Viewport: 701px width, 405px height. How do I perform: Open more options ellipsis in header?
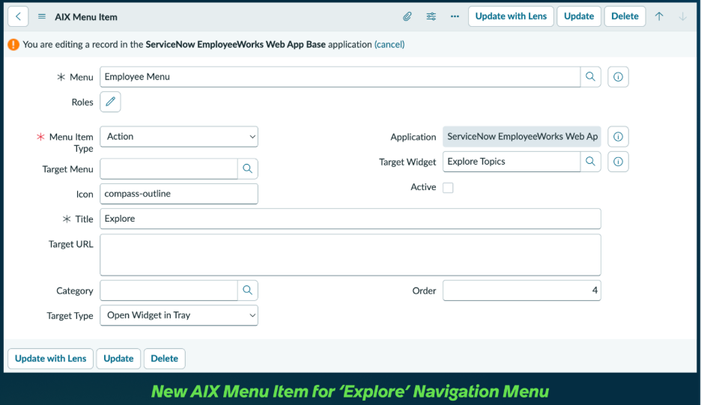click(x=455, y=17)
